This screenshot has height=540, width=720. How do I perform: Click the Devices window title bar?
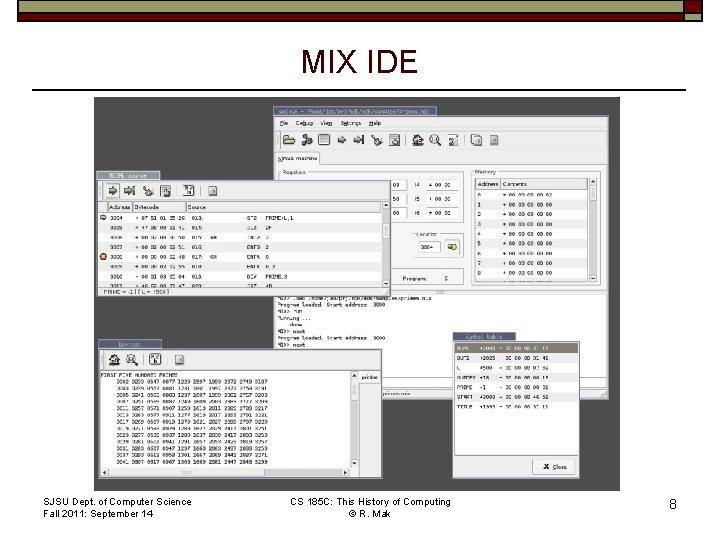130,344
